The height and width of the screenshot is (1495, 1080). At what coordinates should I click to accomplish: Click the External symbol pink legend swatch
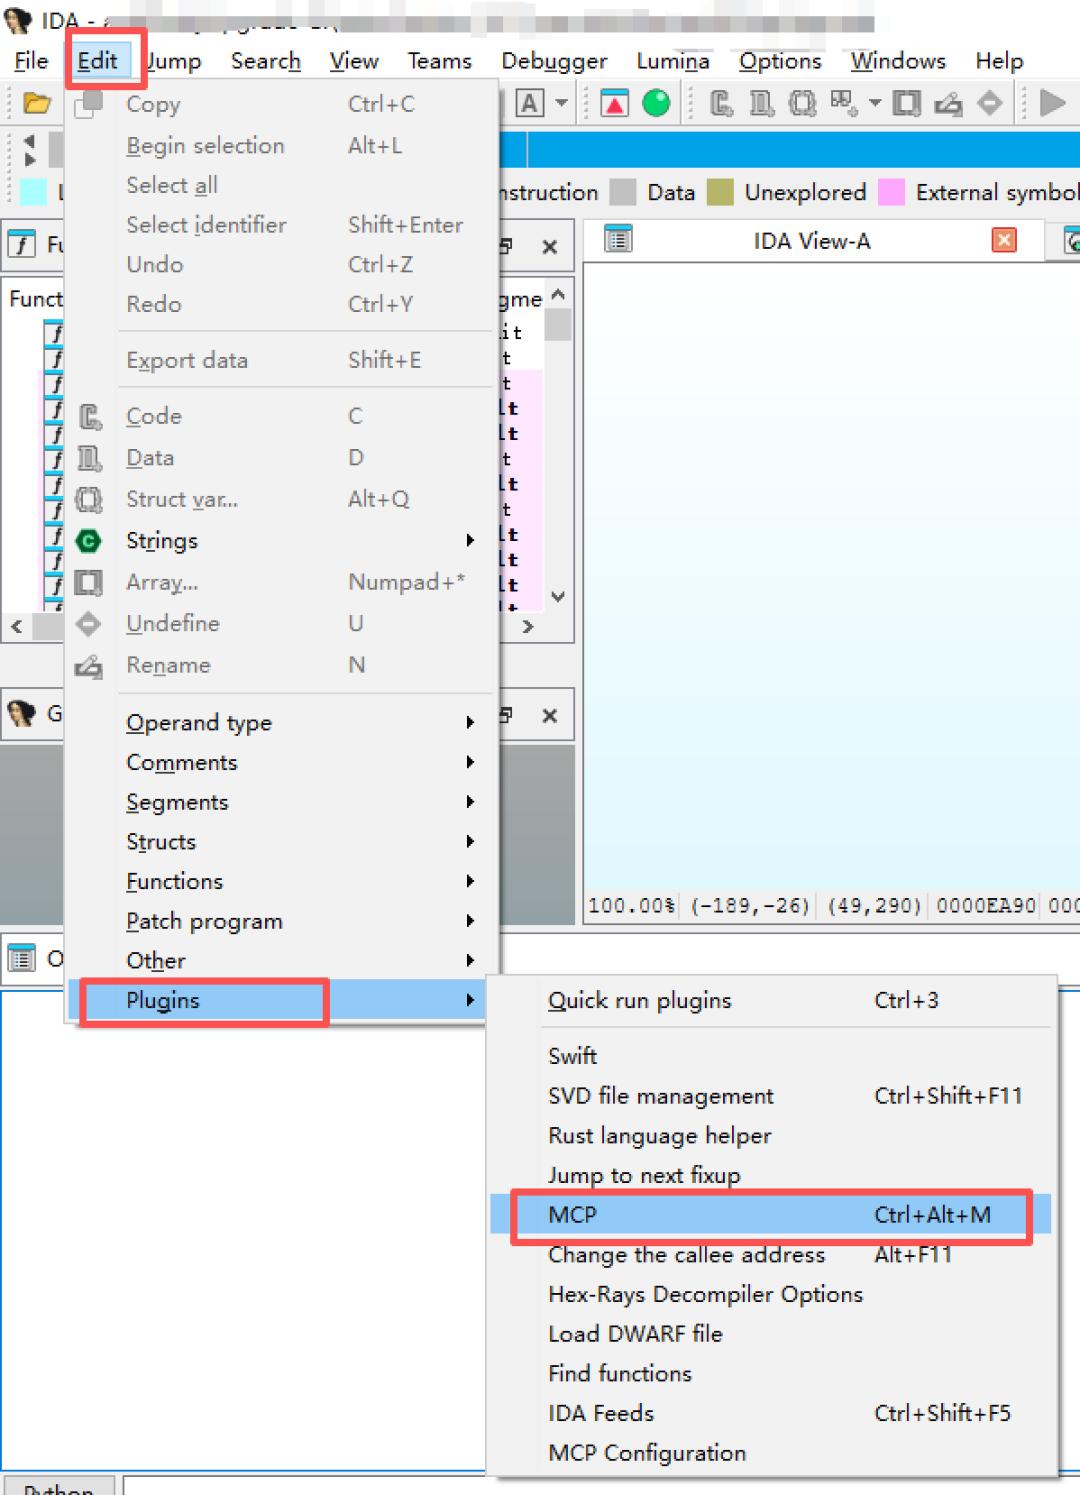click(891, 192)
